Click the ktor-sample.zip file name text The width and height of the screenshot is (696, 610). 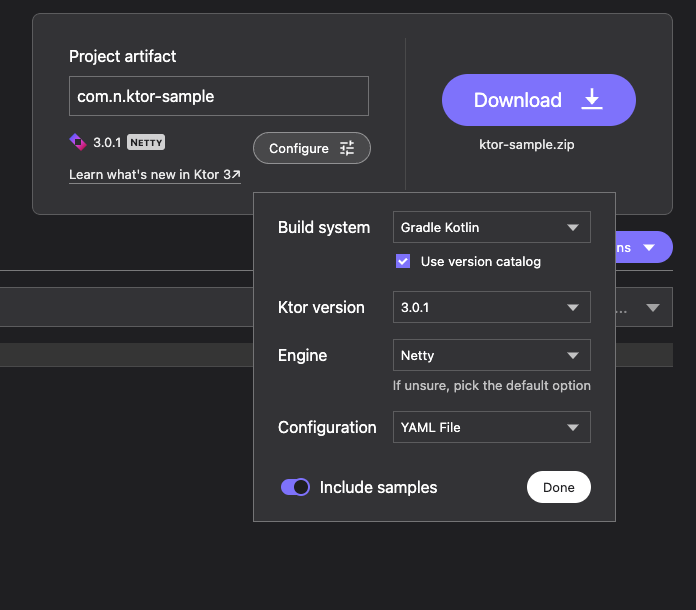pyautogui.click(x=526, y=145)
